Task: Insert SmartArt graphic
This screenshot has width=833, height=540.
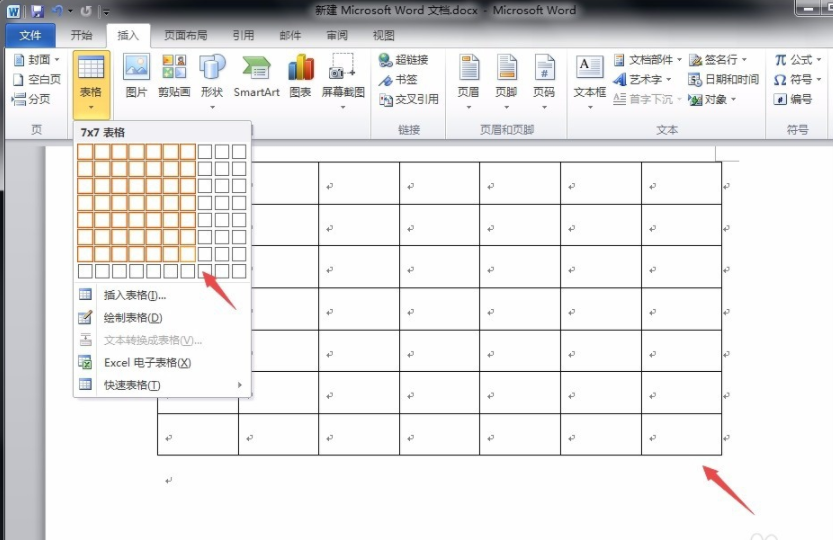Action: tap(257, 75)
